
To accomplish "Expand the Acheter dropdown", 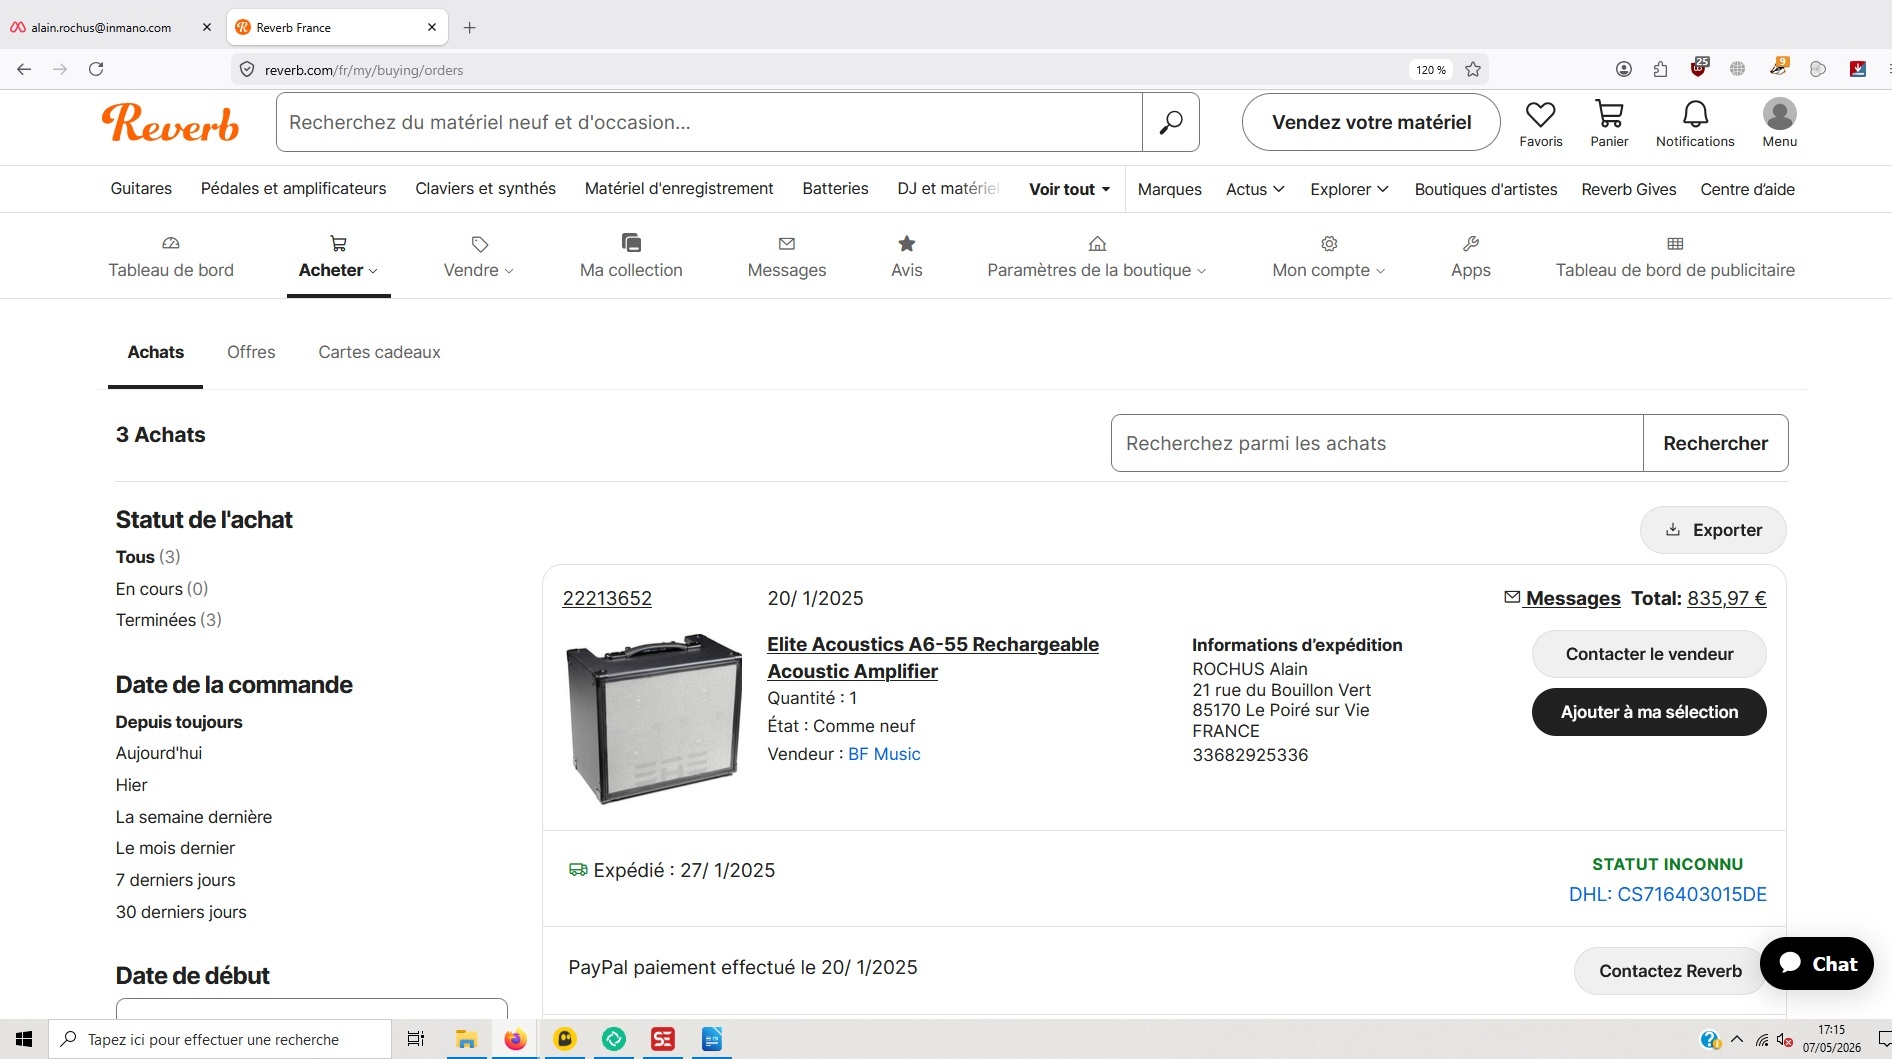I will point(338,258).
